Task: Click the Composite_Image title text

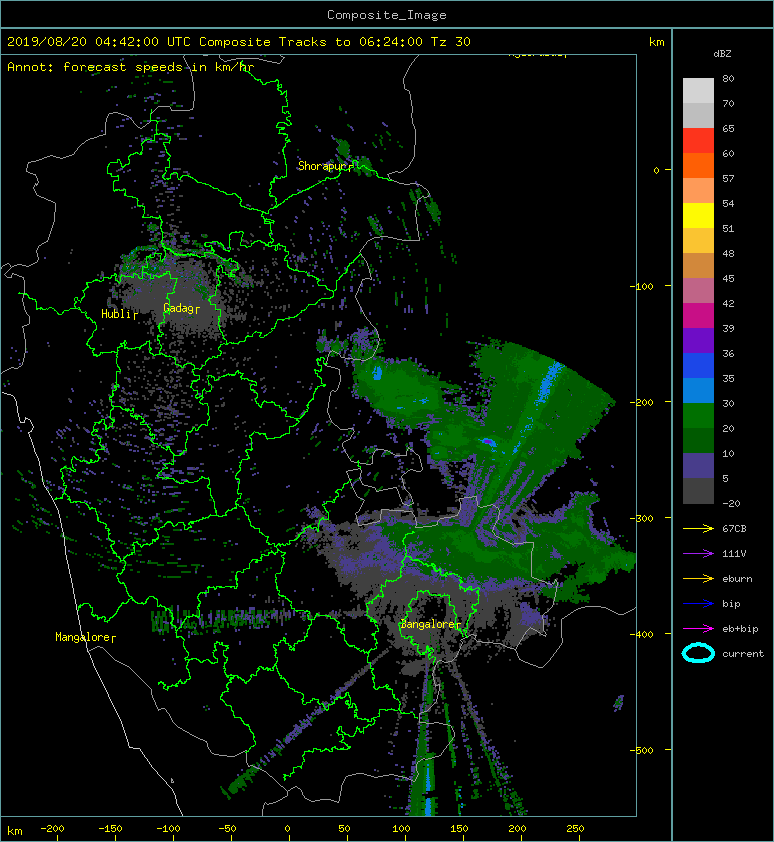Action: tap(387, 15)
